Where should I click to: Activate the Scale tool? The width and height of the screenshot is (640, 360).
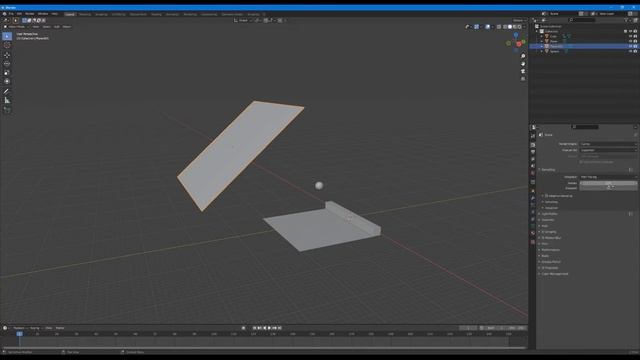7,73
